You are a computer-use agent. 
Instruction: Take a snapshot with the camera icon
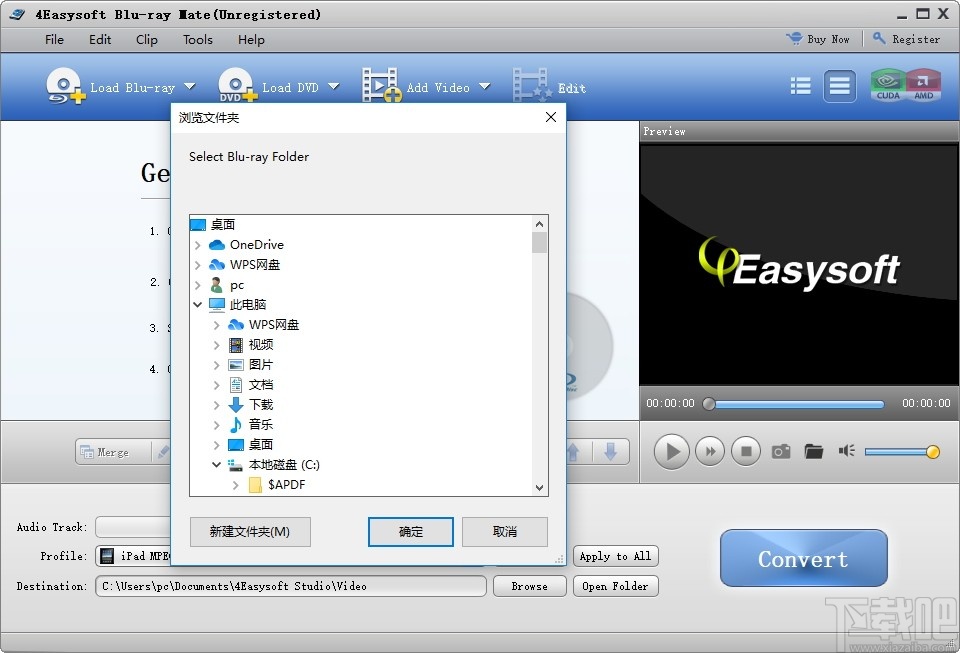pos(781,451)
